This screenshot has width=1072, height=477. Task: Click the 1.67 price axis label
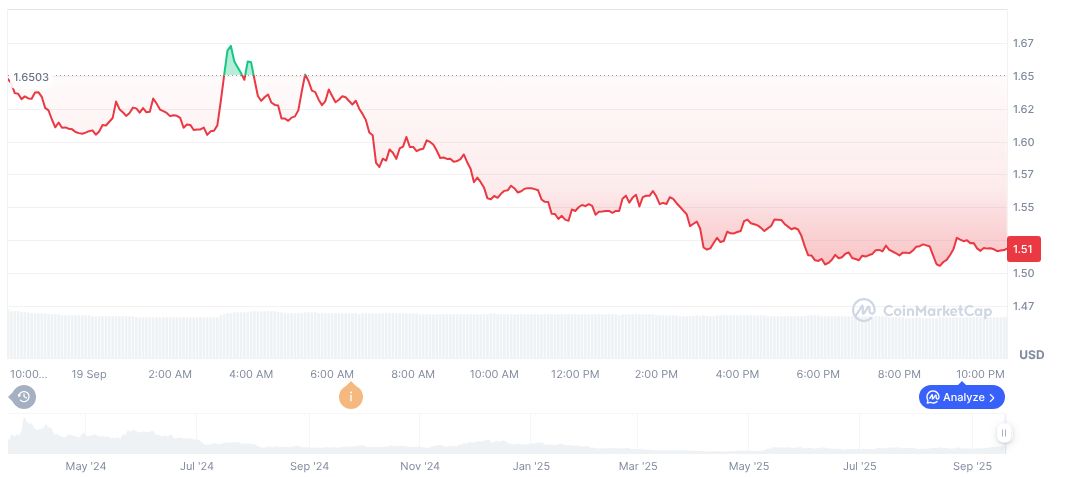tap(1021, 43)
